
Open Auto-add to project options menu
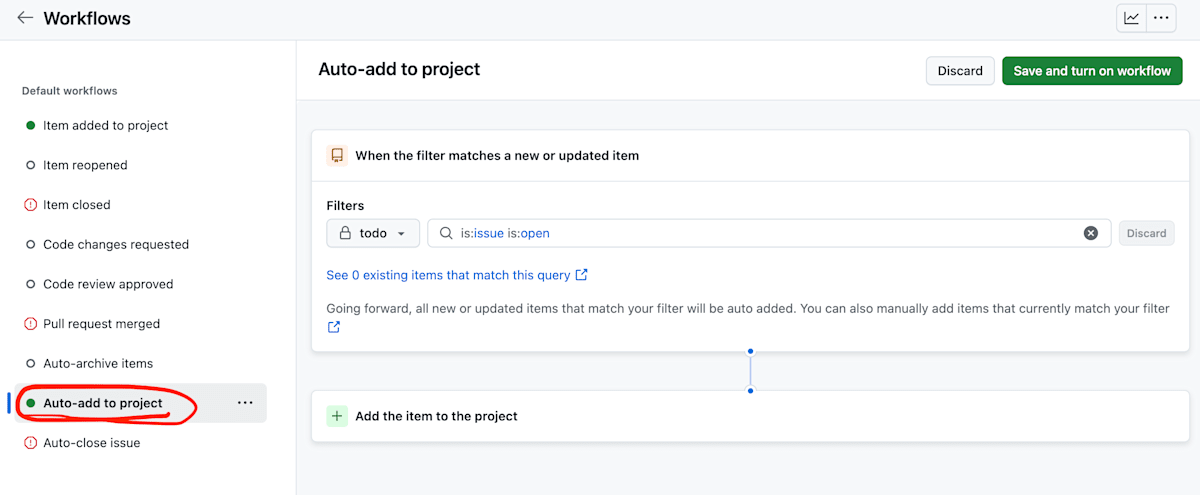point(245,403)
